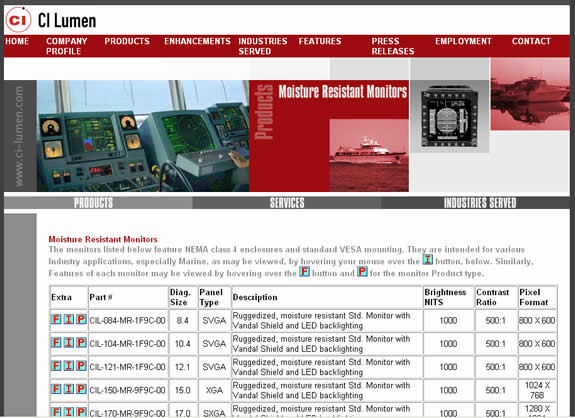Click the red Moisture Resistant Monitors heading

click(103, 239)
